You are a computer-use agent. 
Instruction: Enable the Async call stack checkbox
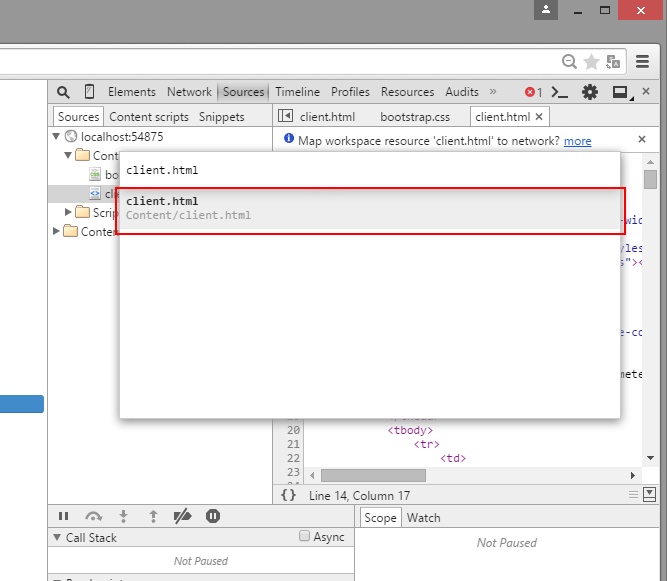304,536
